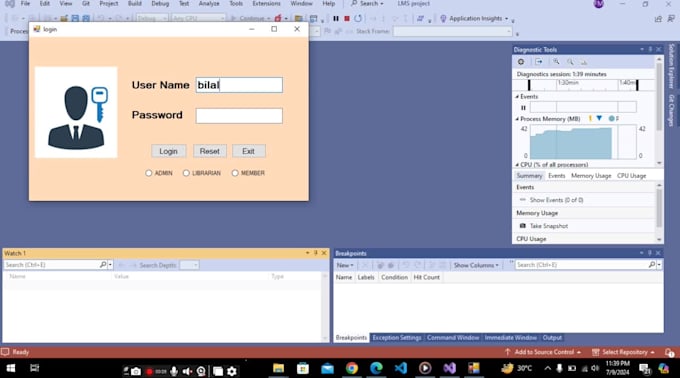Screen dimensions: 680x378
Task: Open the Git Changes side tab
Action: pos(671,110)
